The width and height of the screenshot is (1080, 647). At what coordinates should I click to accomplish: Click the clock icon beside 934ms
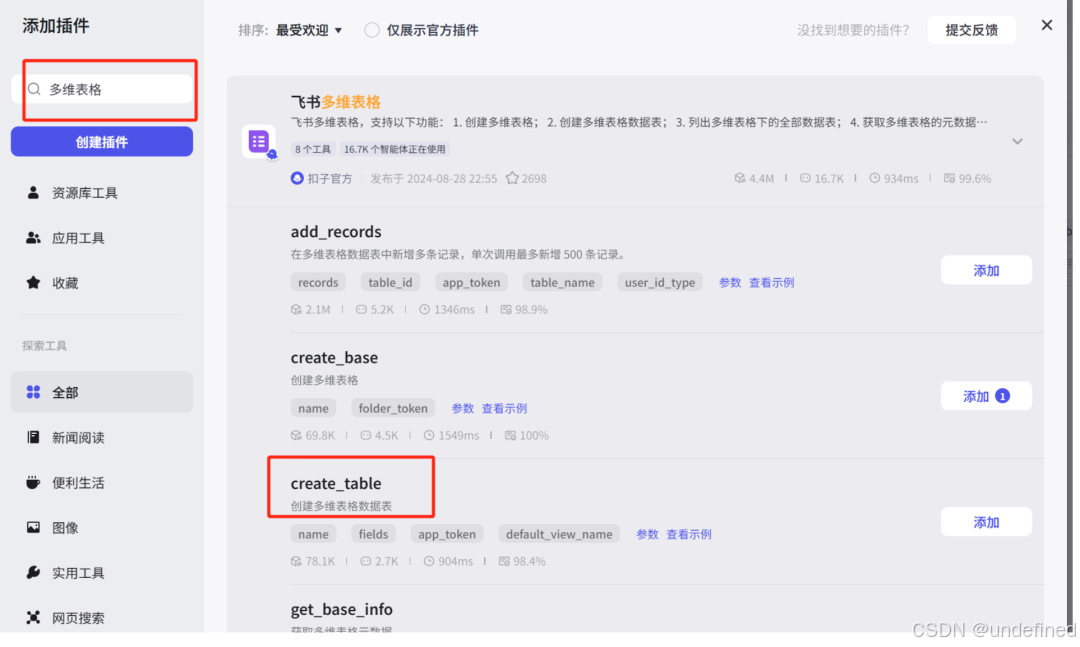(x=875, y=178)
